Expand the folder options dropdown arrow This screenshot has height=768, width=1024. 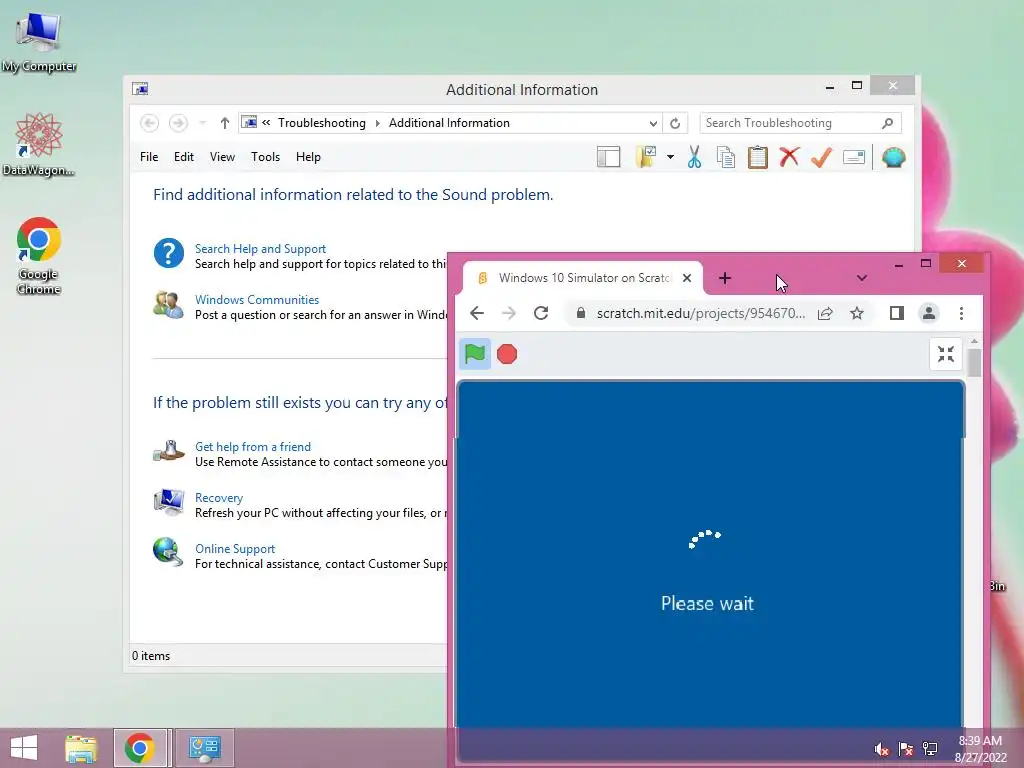(671, 157)
